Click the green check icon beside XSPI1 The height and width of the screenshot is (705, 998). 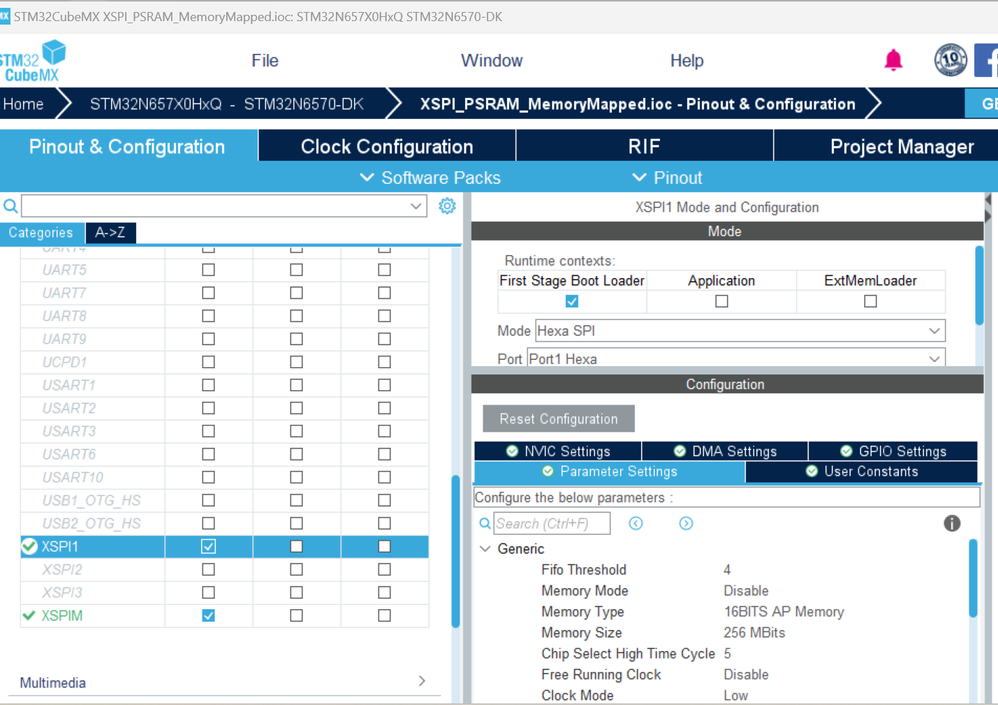(29, 546)
